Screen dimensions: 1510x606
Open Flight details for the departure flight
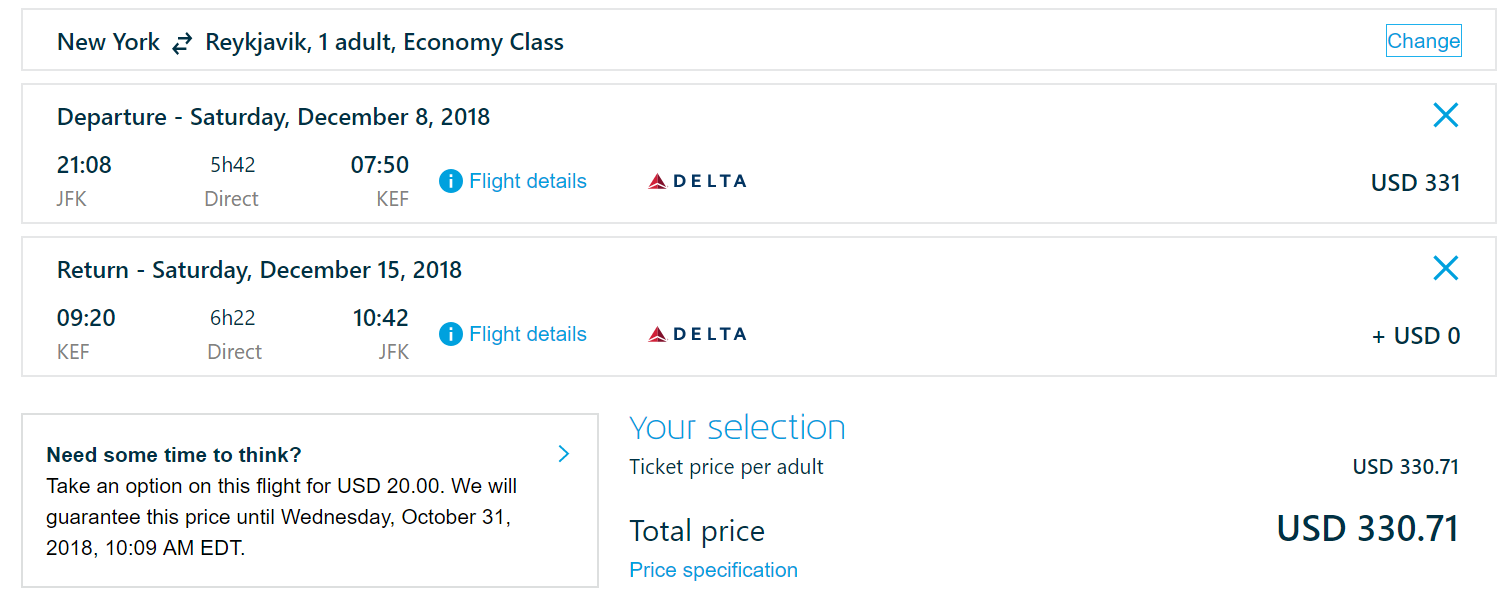click(x=527, y=182)
